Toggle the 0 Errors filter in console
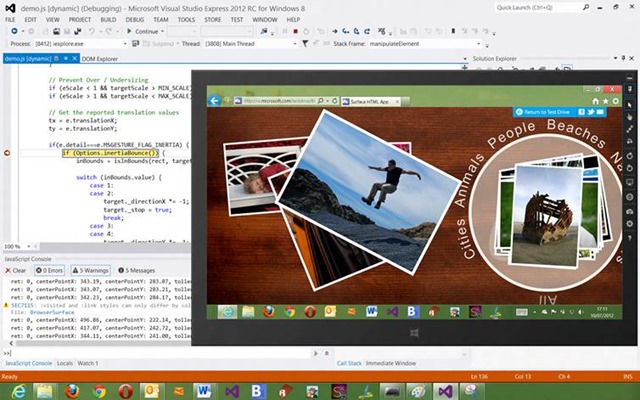 click(48, 270)
